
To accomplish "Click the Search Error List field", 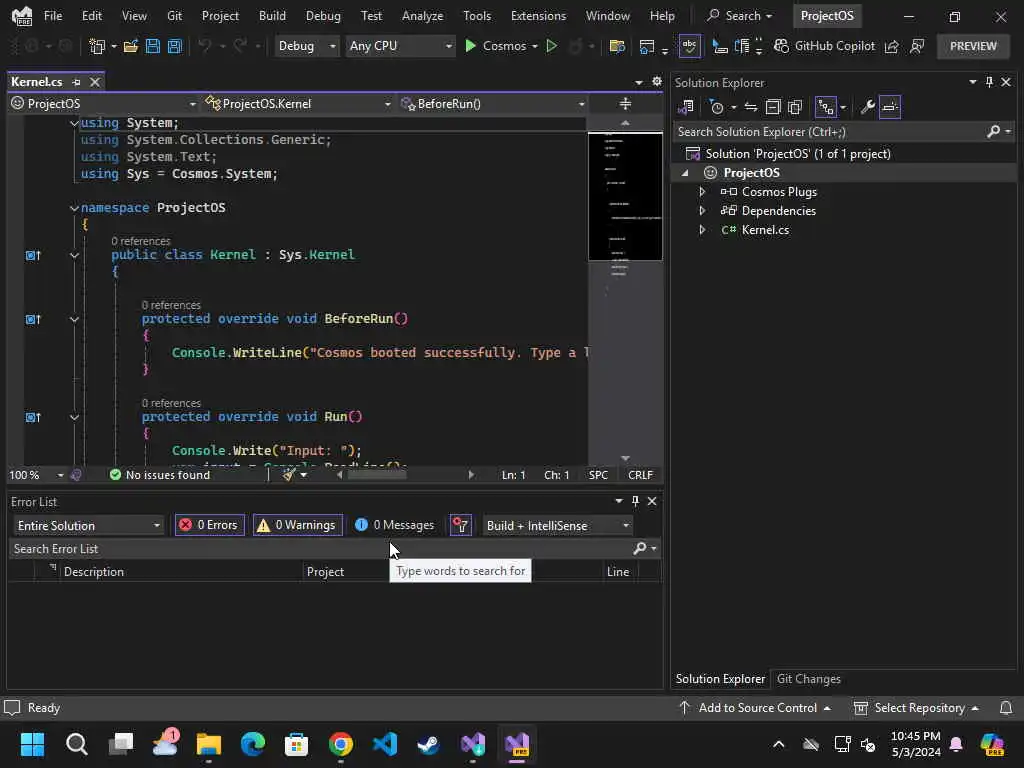I will [320, 549].
